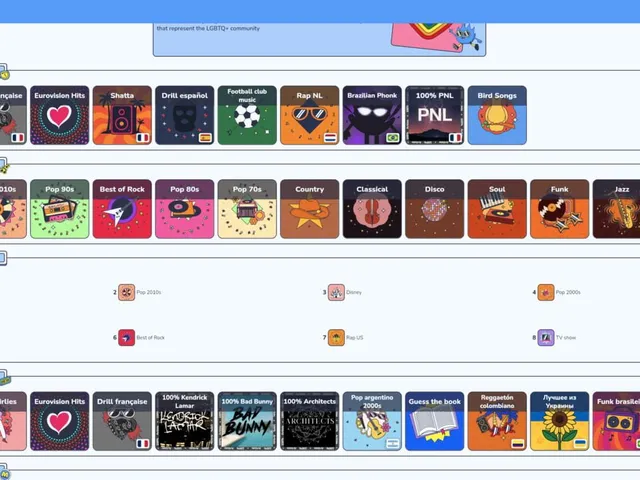
Task: Open the Bird Songs playlist card
Action: [497, 115]
